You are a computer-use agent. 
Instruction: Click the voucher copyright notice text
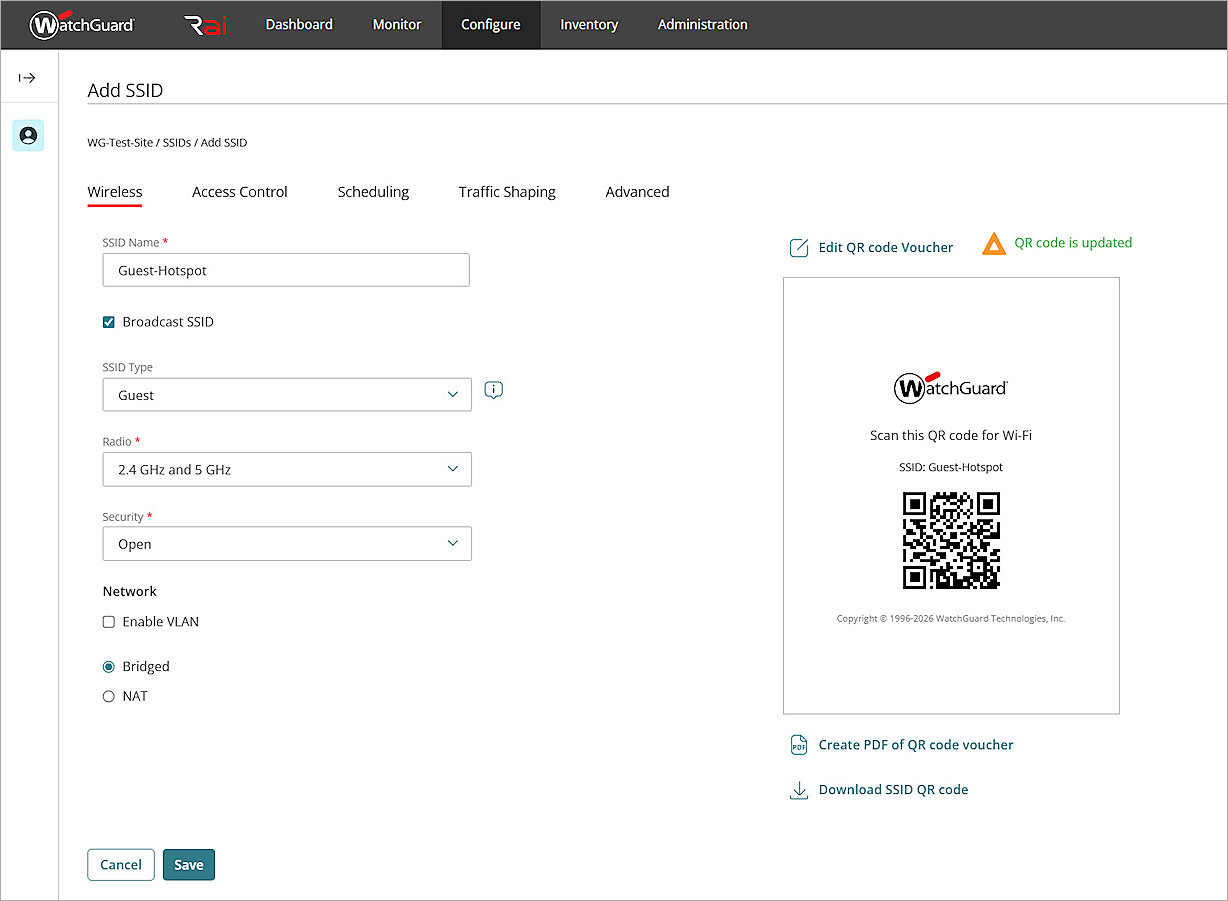(951, 619)
